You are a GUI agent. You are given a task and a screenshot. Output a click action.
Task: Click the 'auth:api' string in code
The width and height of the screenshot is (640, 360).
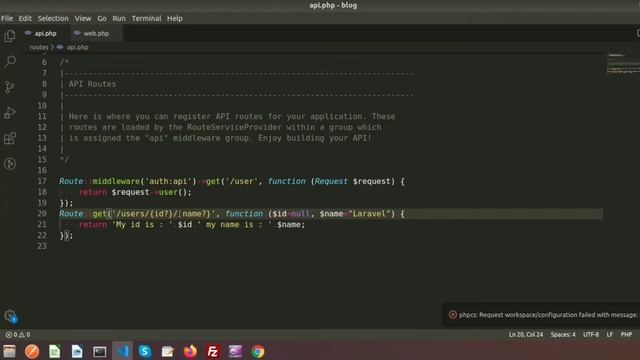[x=169, y=181]
